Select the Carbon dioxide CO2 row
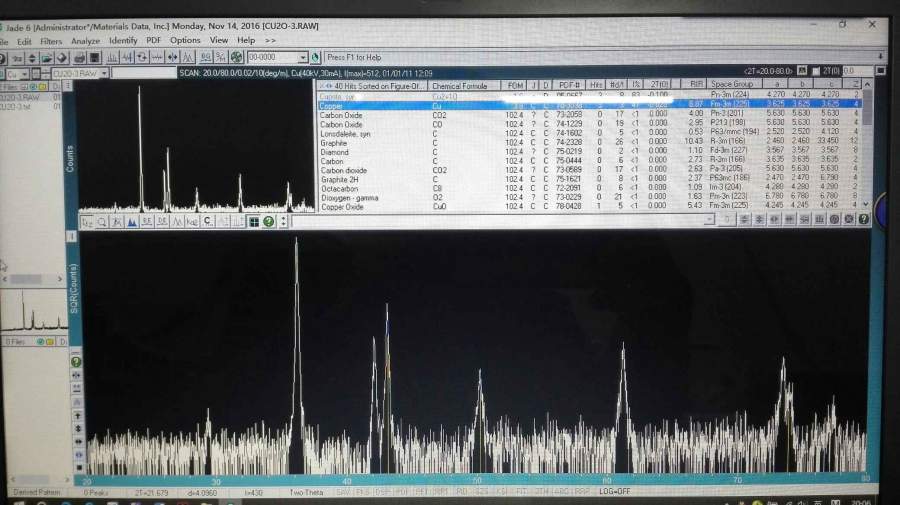This screenshot has width=900, height=505. [x=589, y=170]
